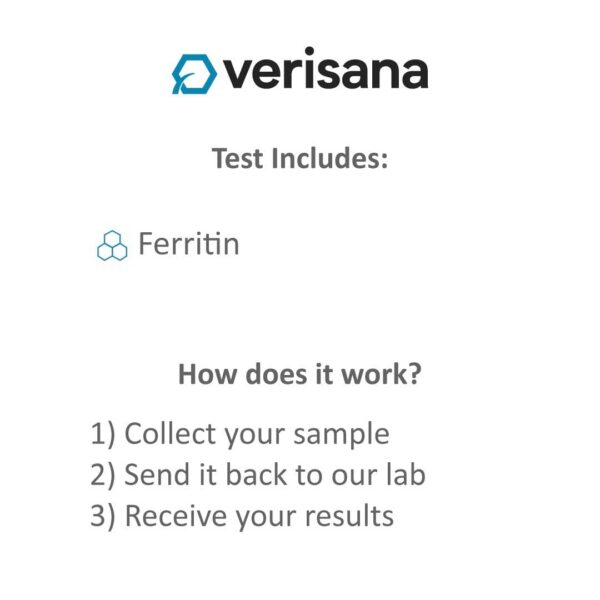Click the molecule icon beside Ferritin
The width and height of the screenshot is (600, 600).
point(112,245)
